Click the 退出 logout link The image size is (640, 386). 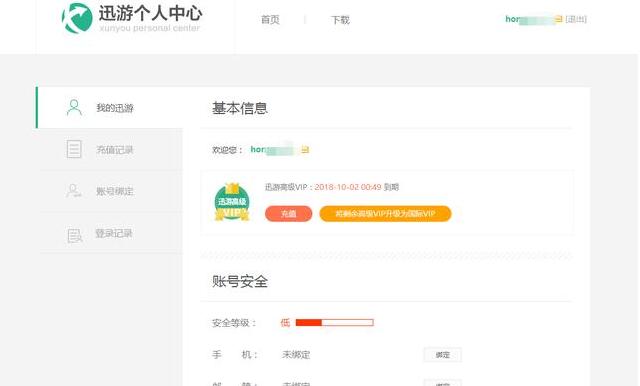pos(576,19)
